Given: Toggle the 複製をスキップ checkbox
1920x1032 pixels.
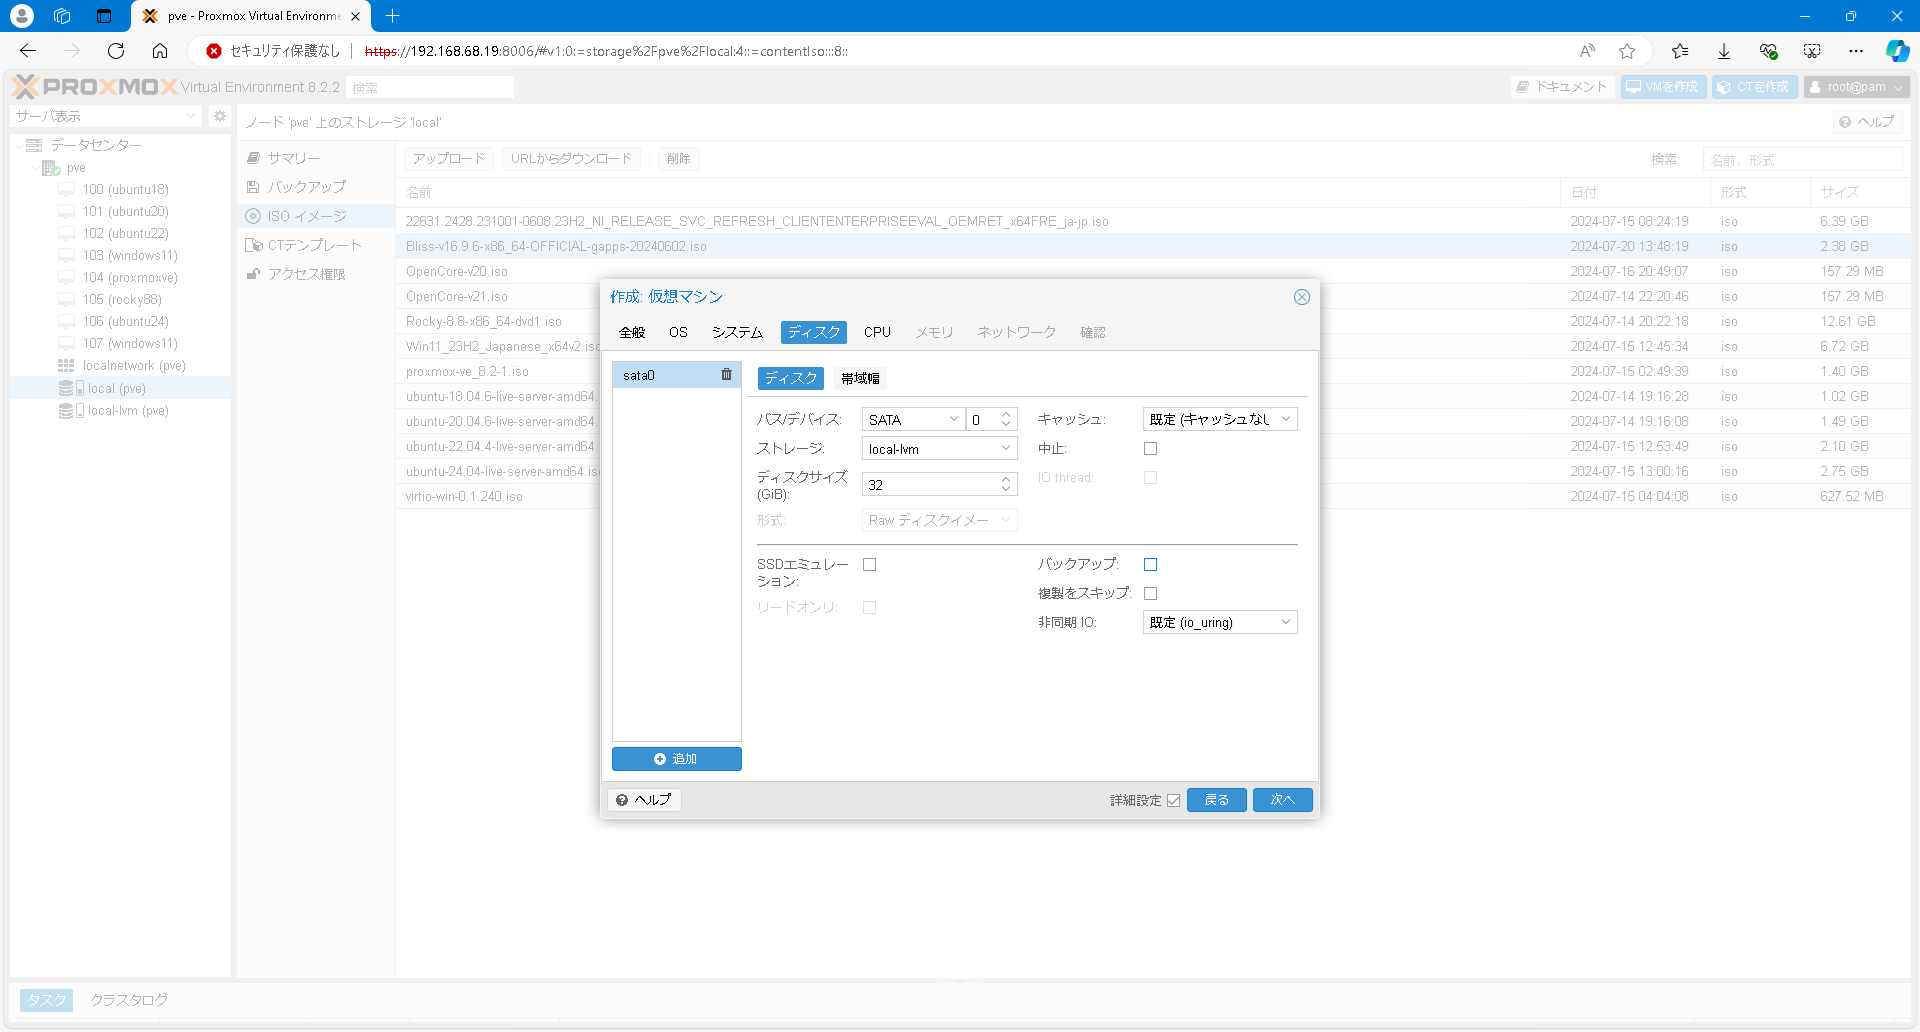Looking at the screenshot, I should (x=1150, y=594).
